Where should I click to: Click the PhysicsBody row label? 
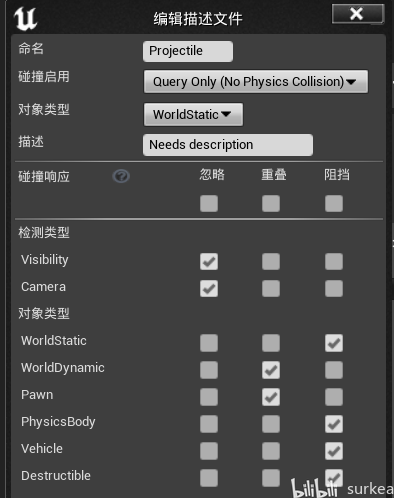coord(58,422)
